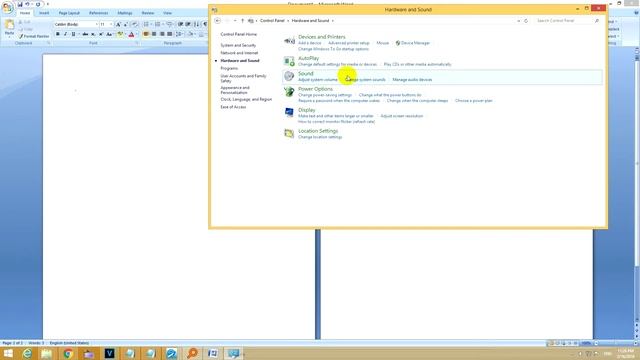Open the Font group dialog launcher
The image size is (640, 360).
137,43
